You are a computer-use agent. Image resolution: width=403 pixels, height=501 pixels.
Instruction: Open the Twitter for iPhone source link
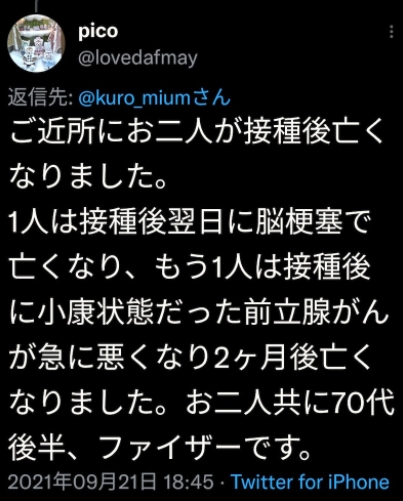coord(310,482)
